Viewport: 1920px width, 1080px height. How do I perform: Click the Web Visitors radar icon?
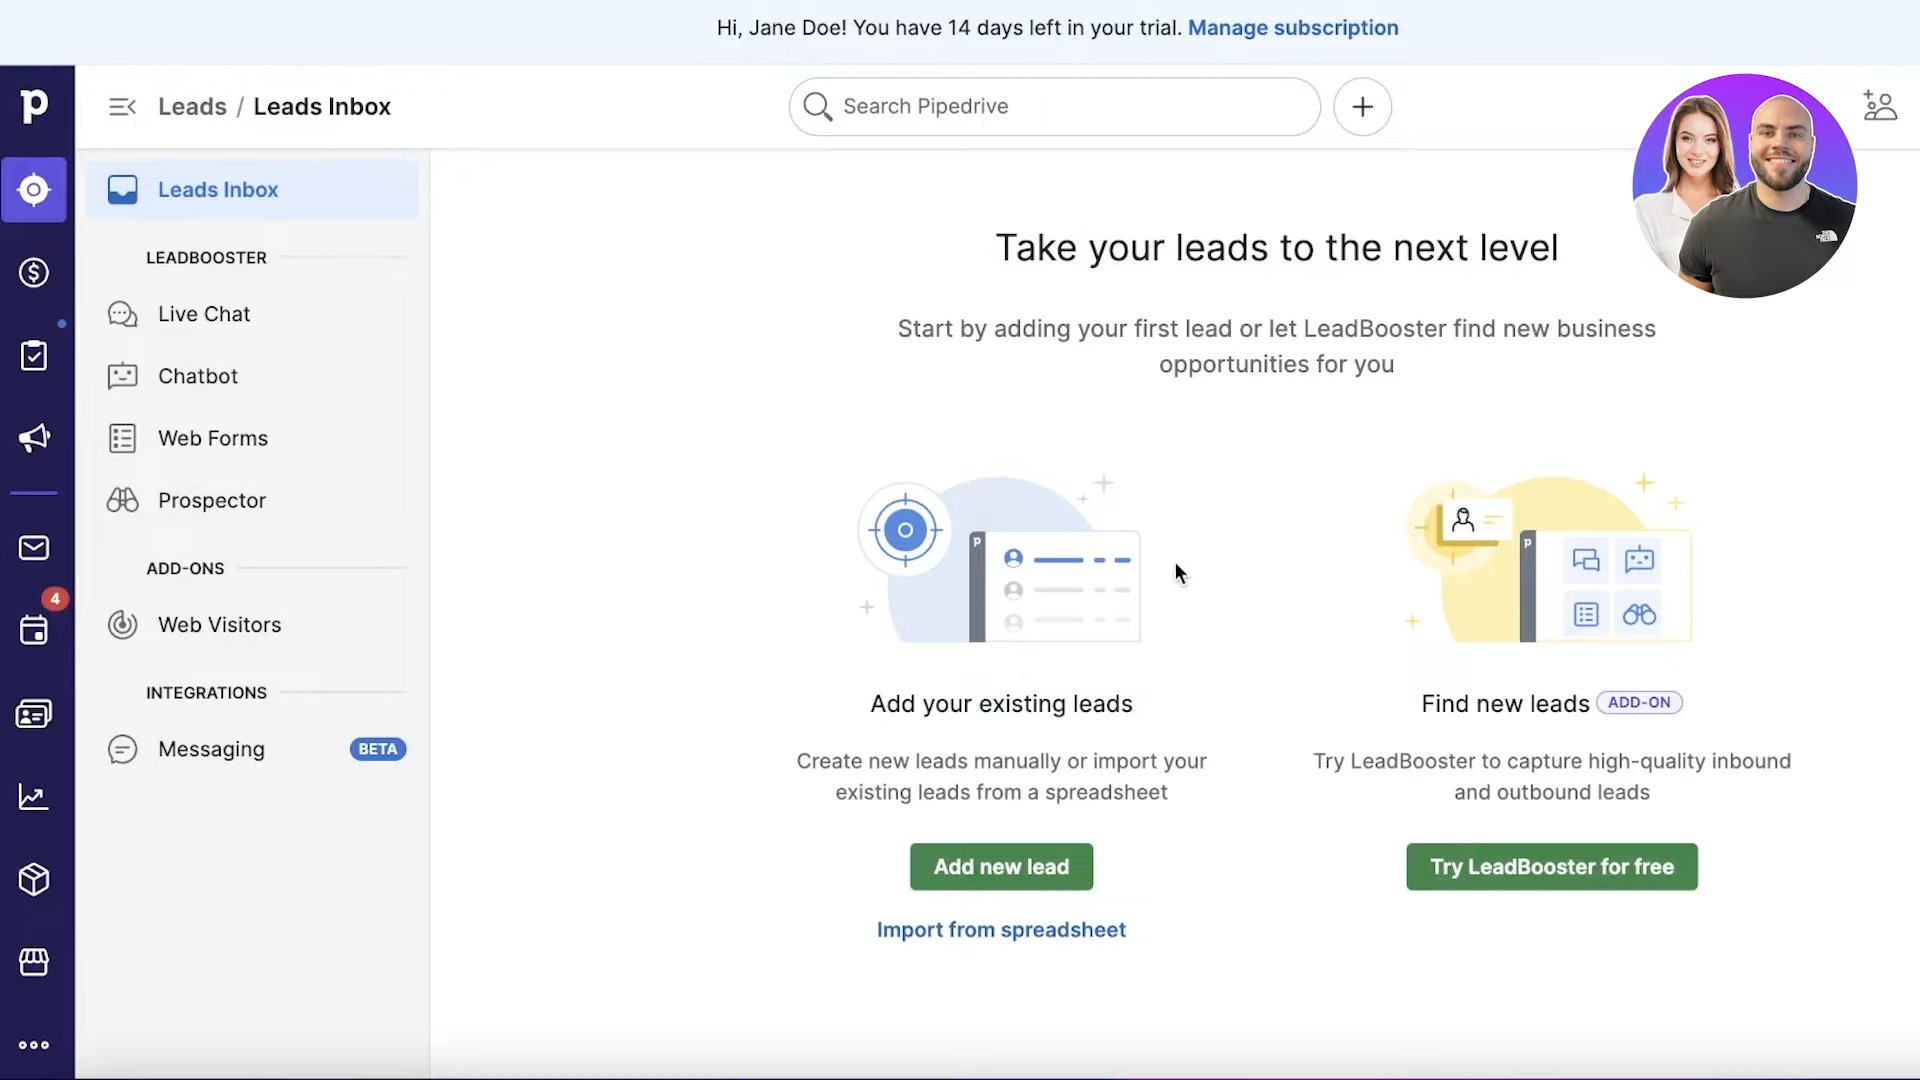click(122, 625)
